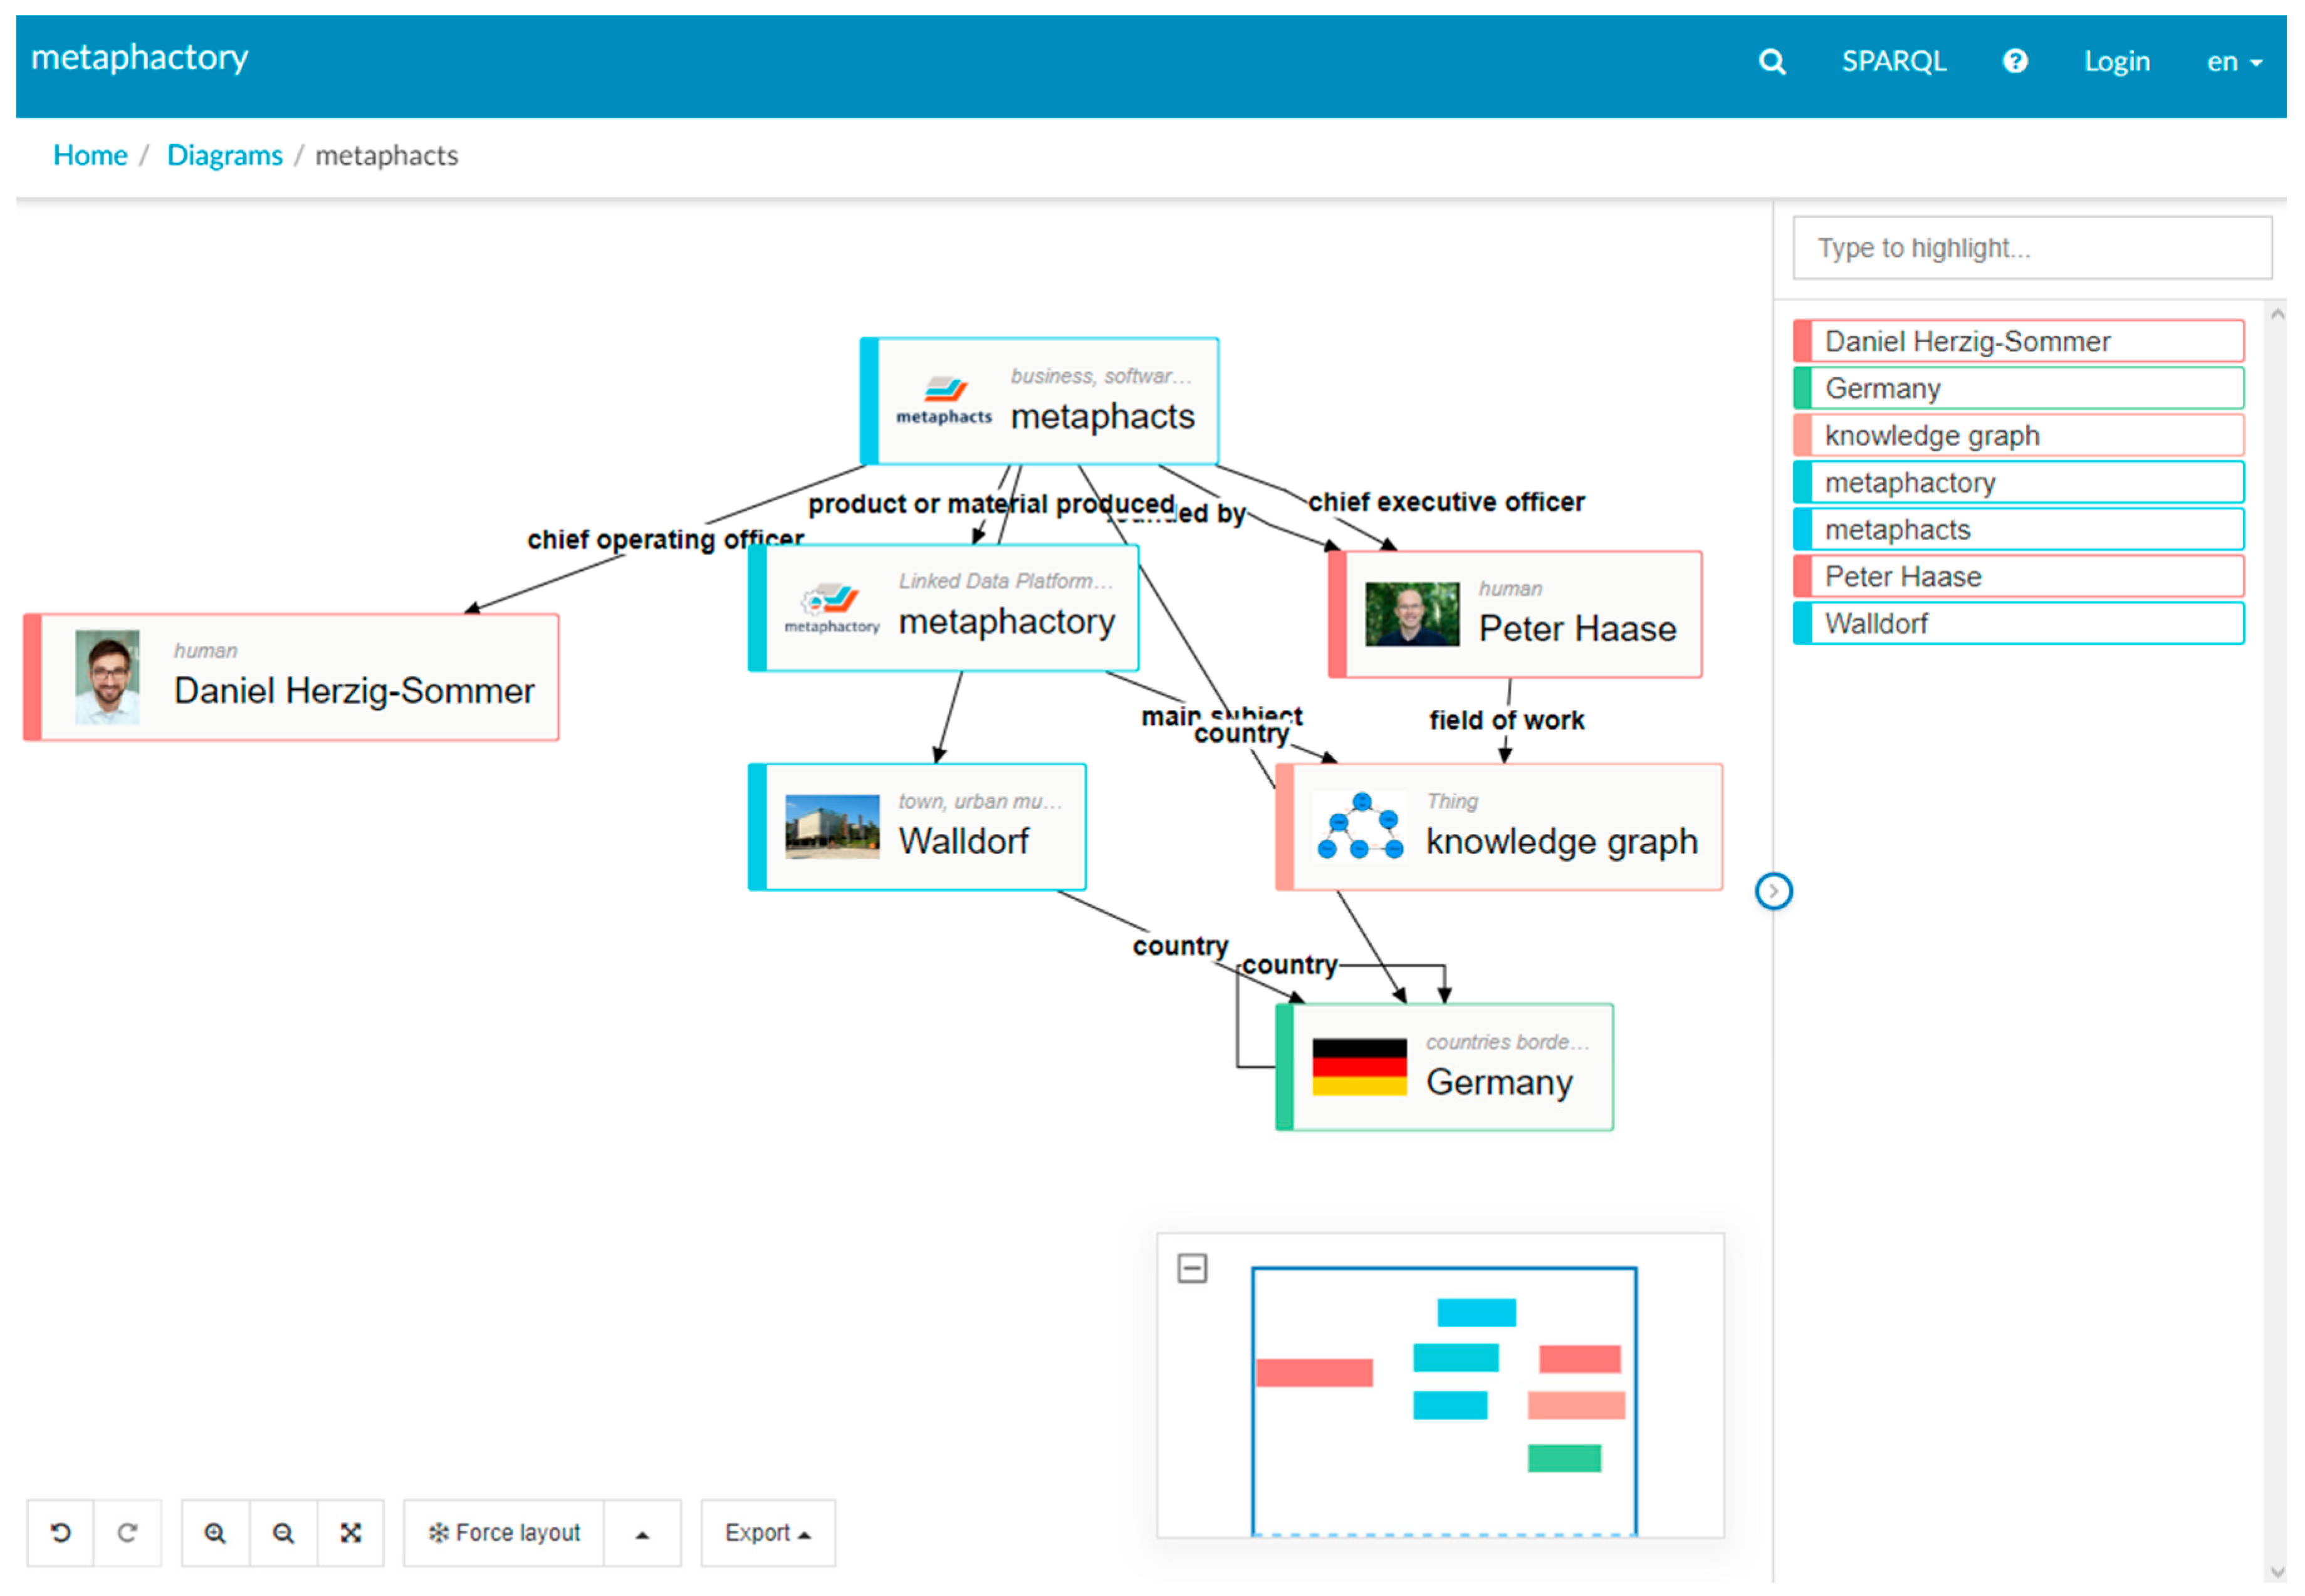The height and width of the screenshot is (1596, 2305).
Task: Zoom out of the diagram
Action: pos(283,1532)
